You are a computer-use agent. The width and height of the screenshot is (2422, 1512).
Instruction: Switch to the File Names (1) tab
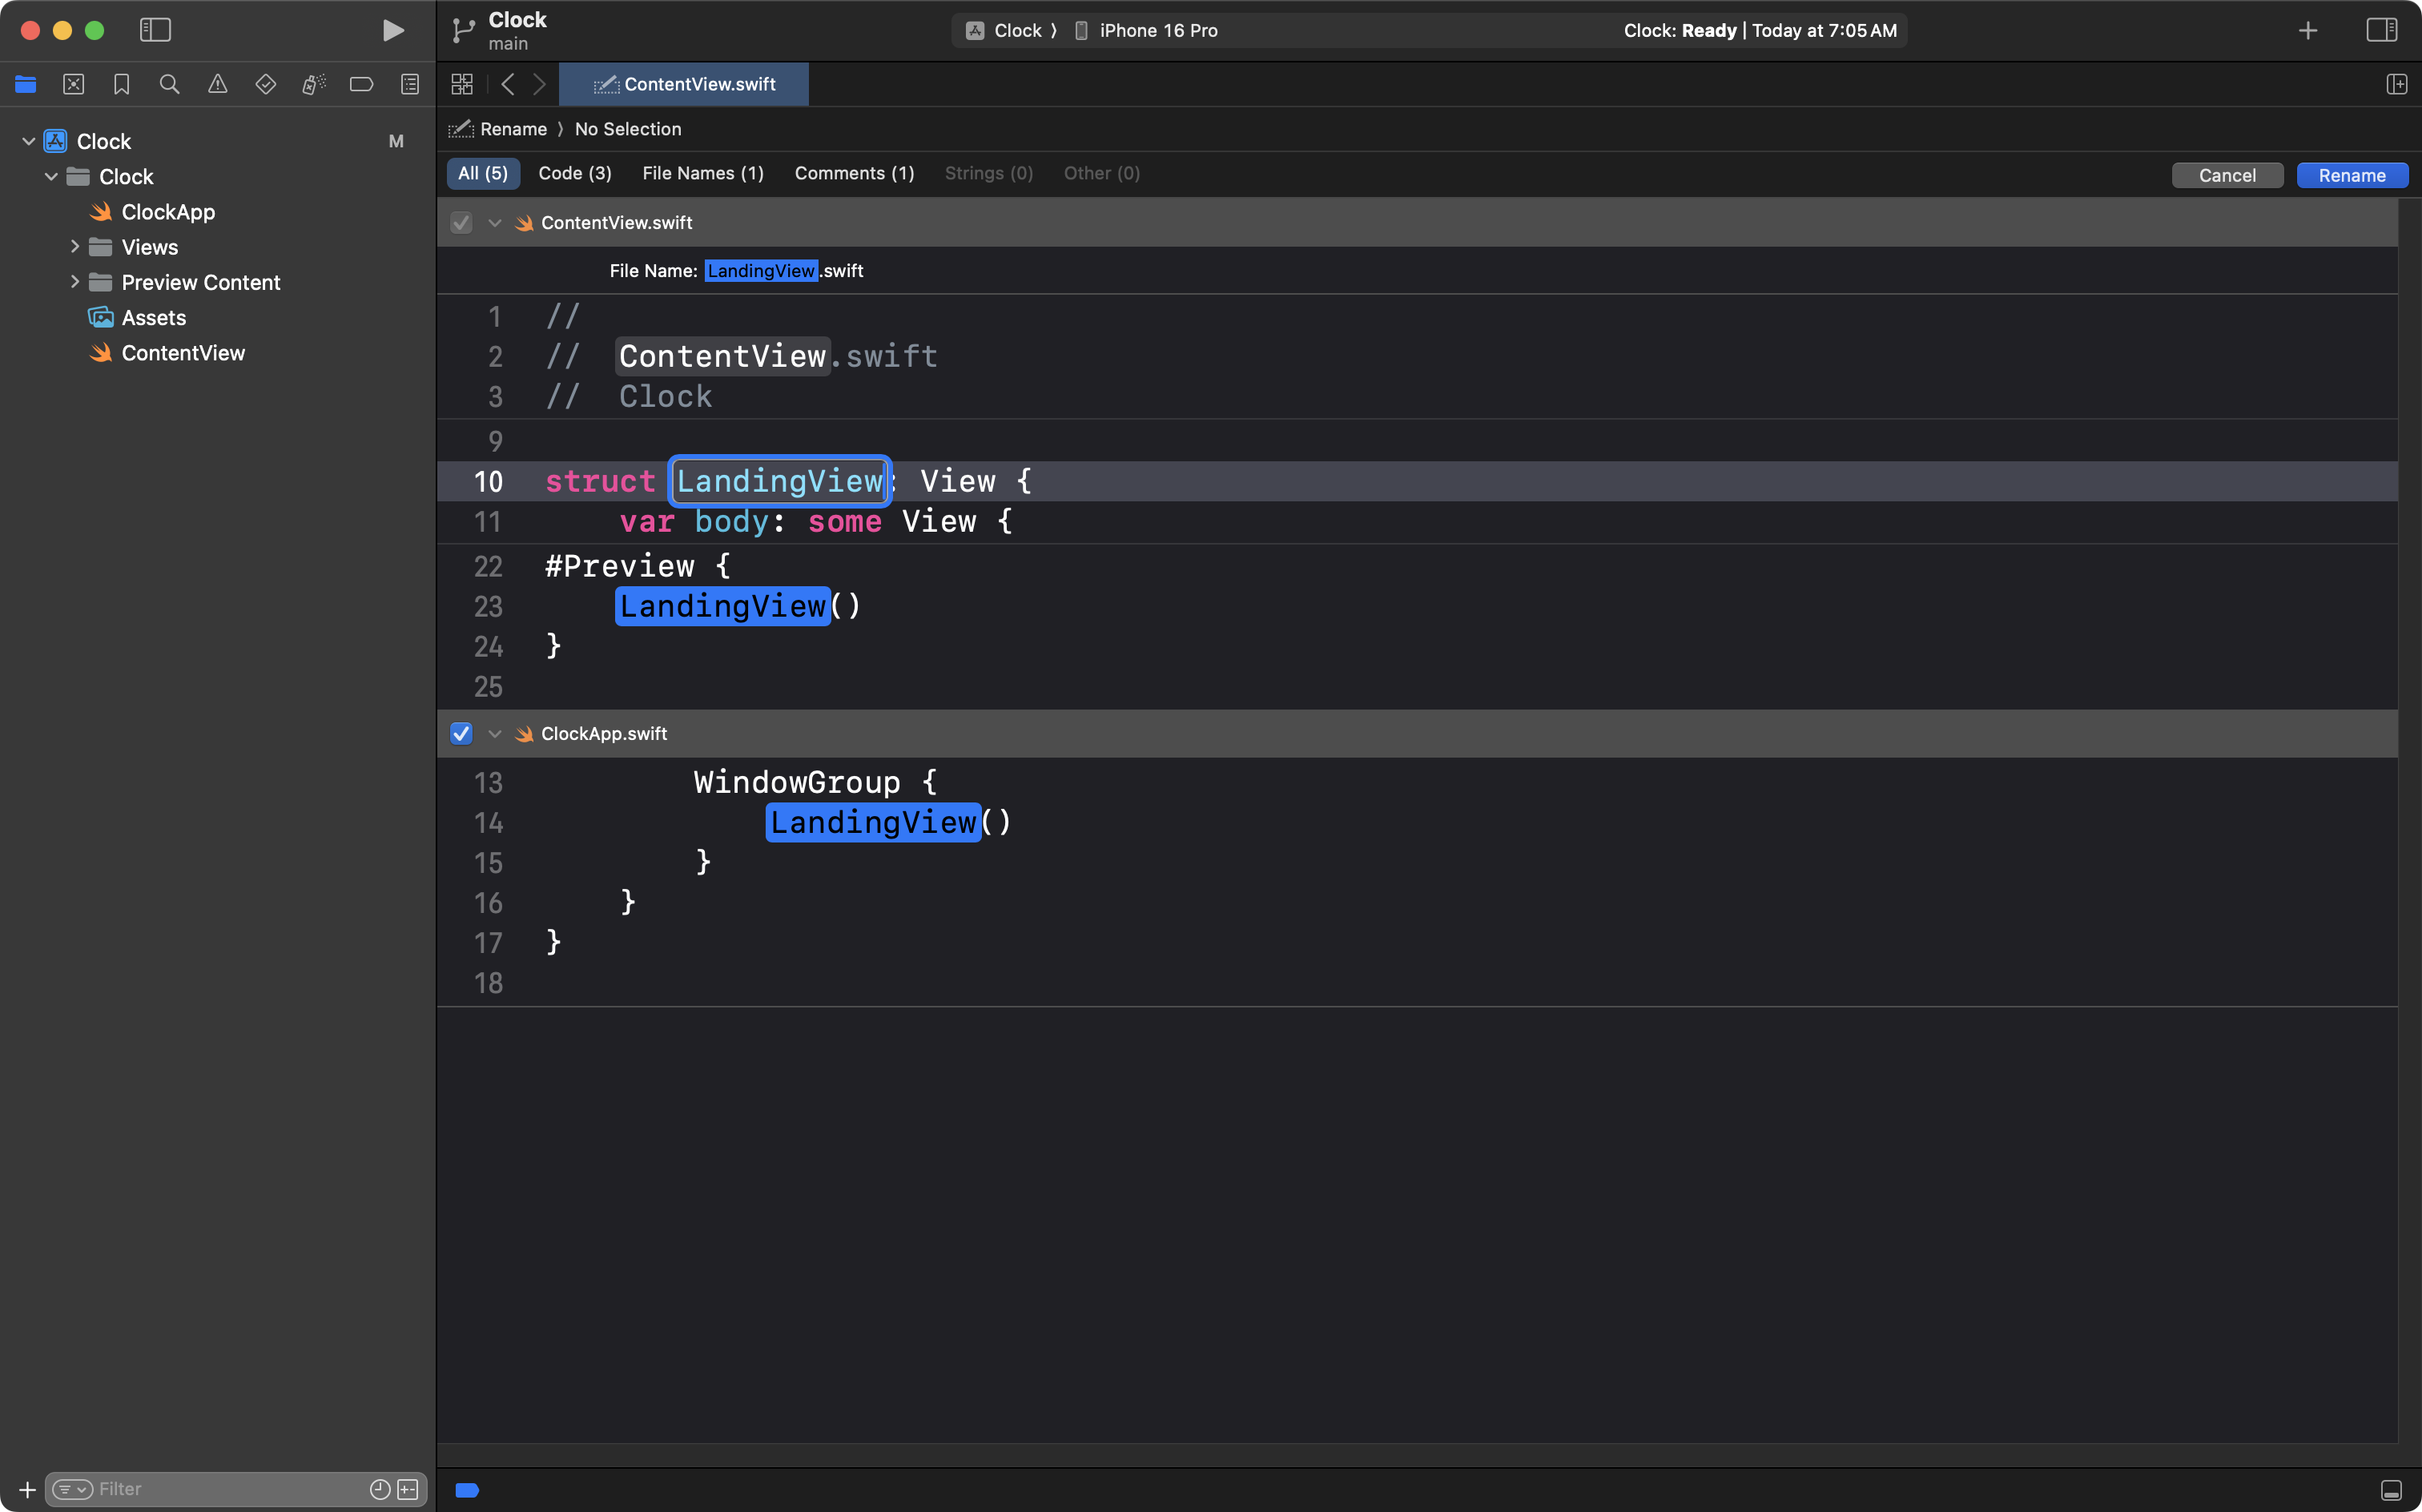702,174
